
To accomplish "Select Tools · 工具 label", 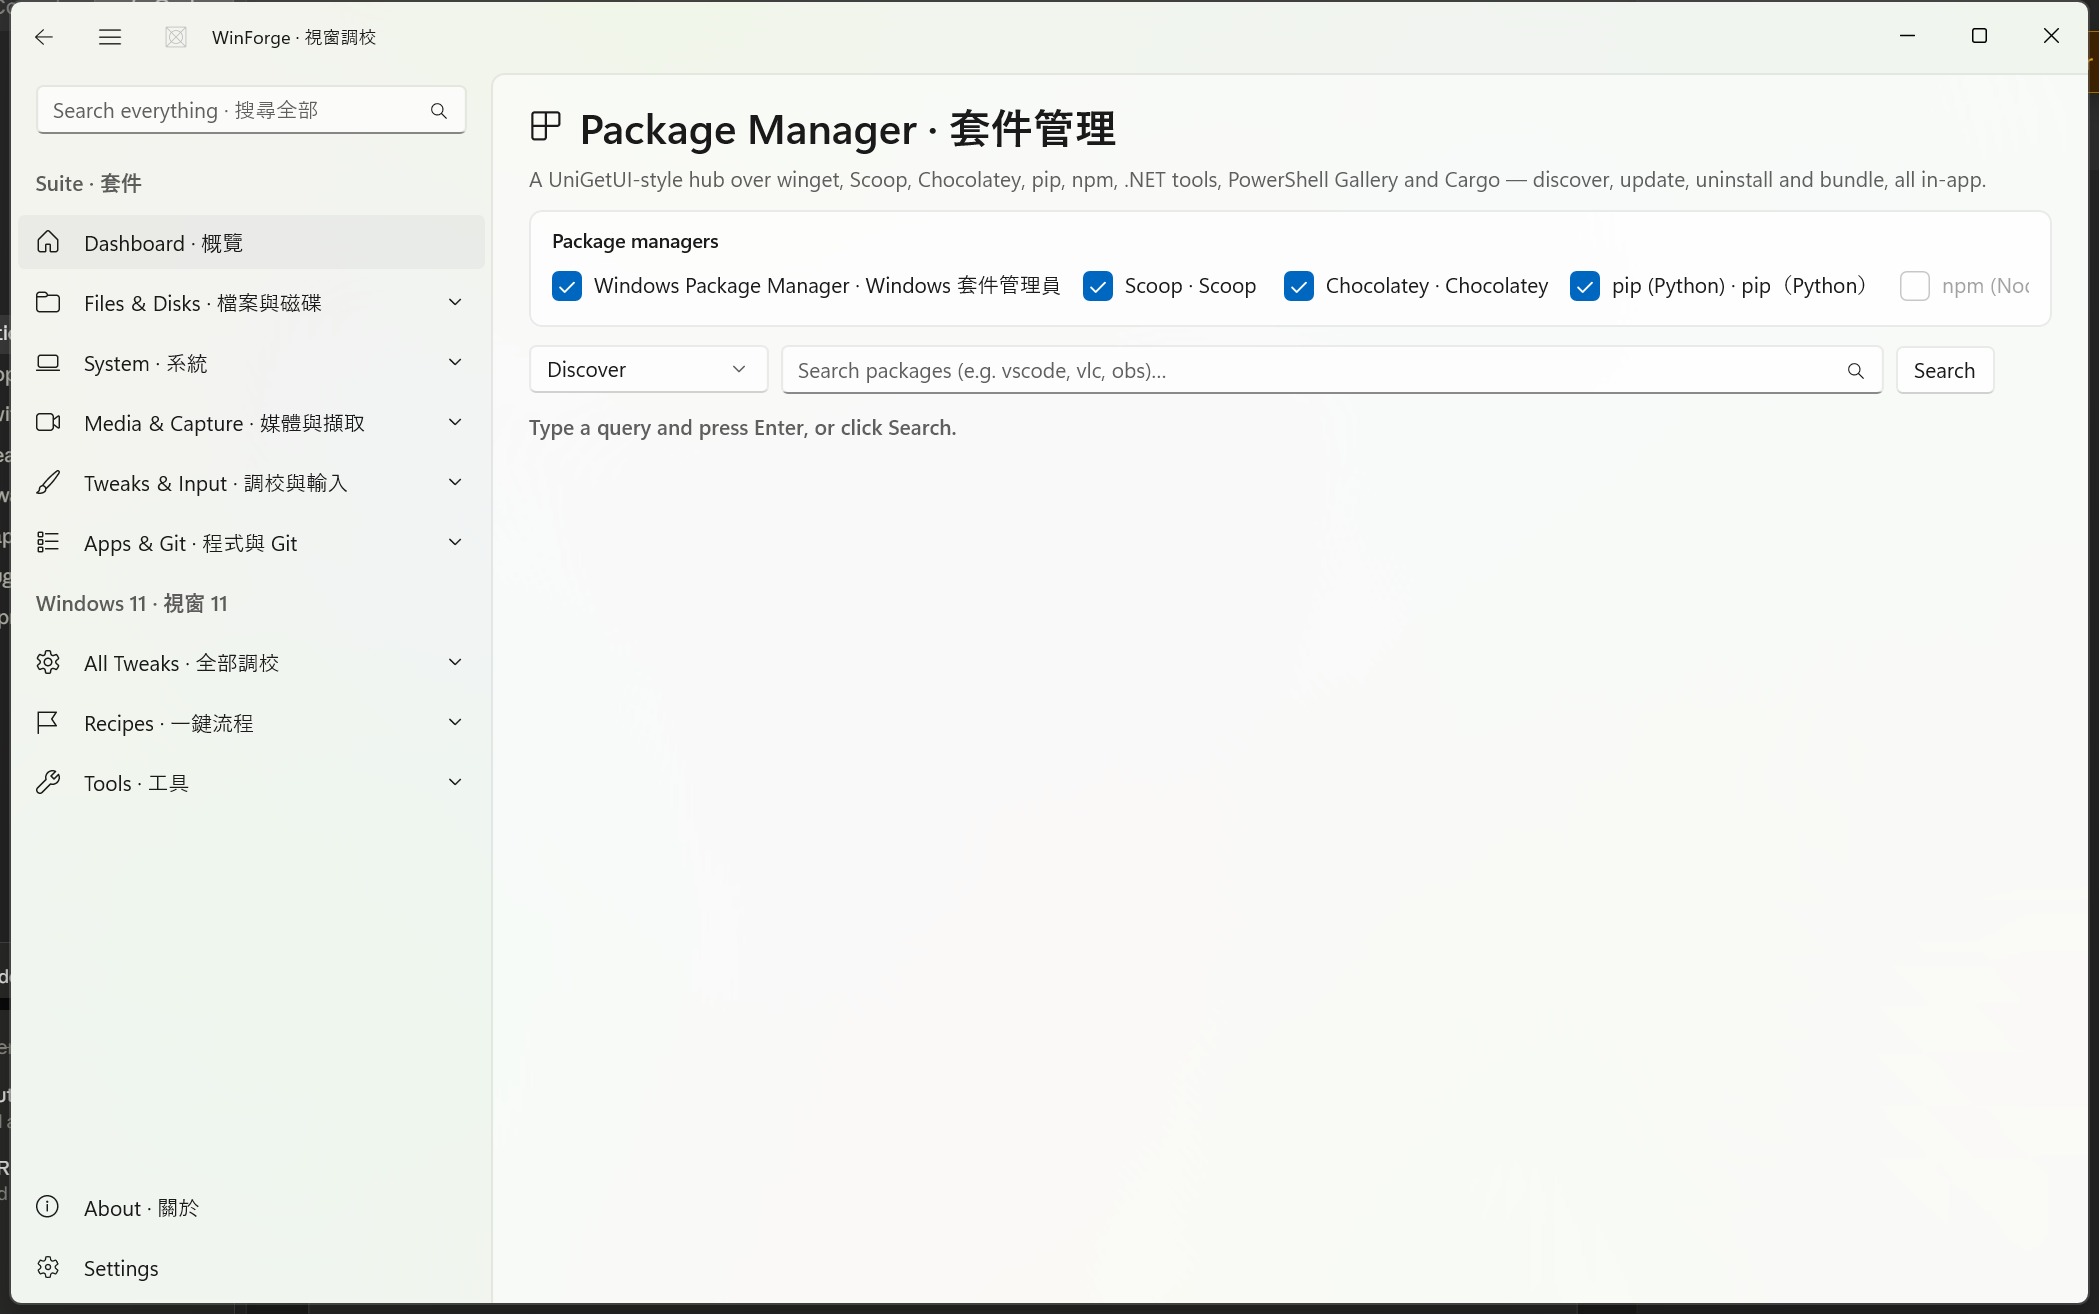I will [136, 783].
